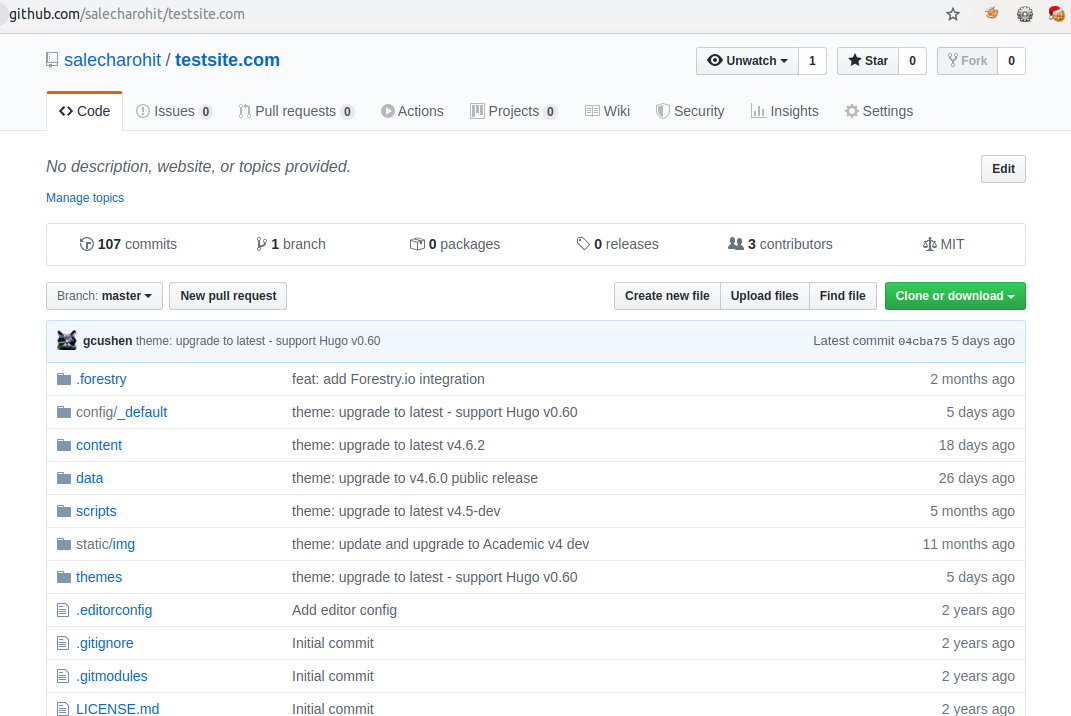1071x716 pixels.
Task: Click the Find file button
Action: tap(843, 296)
